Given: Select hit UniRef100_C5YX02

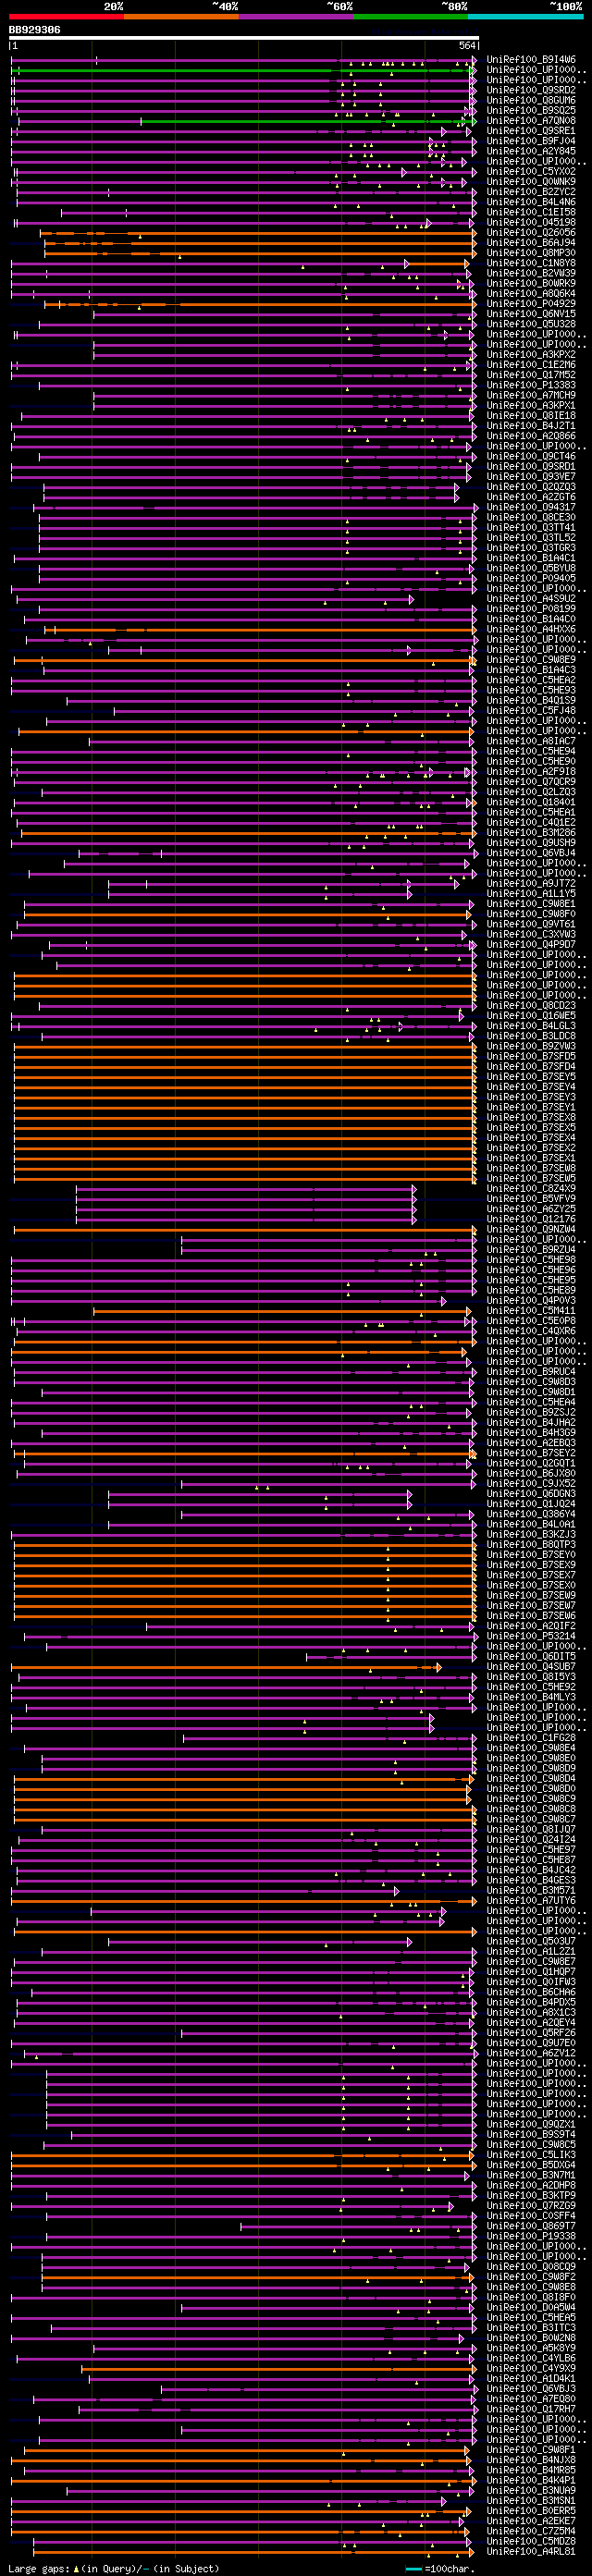Looking at the screenshot, I should 531,171.
